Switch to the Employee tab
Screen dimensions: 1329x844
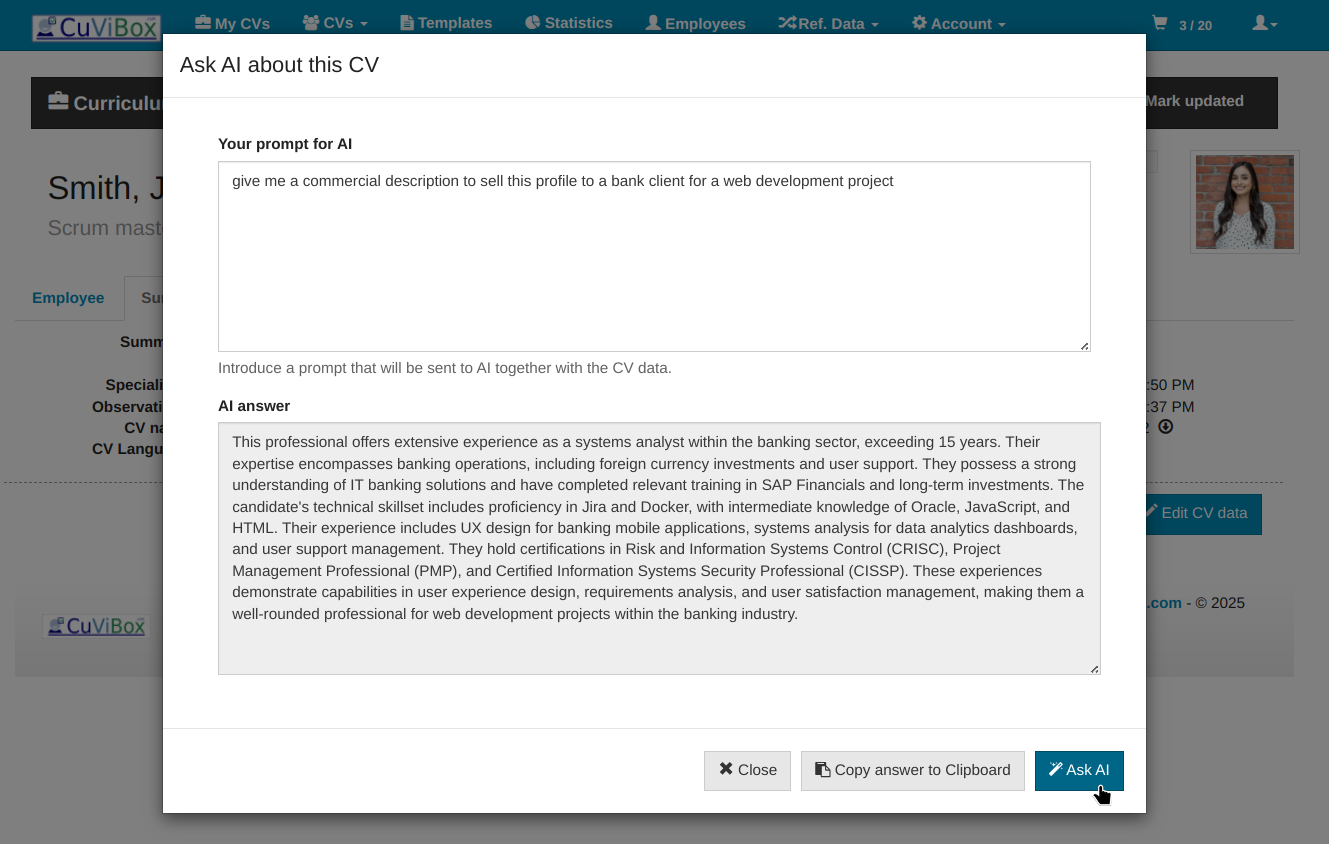[x=68, y=298]
